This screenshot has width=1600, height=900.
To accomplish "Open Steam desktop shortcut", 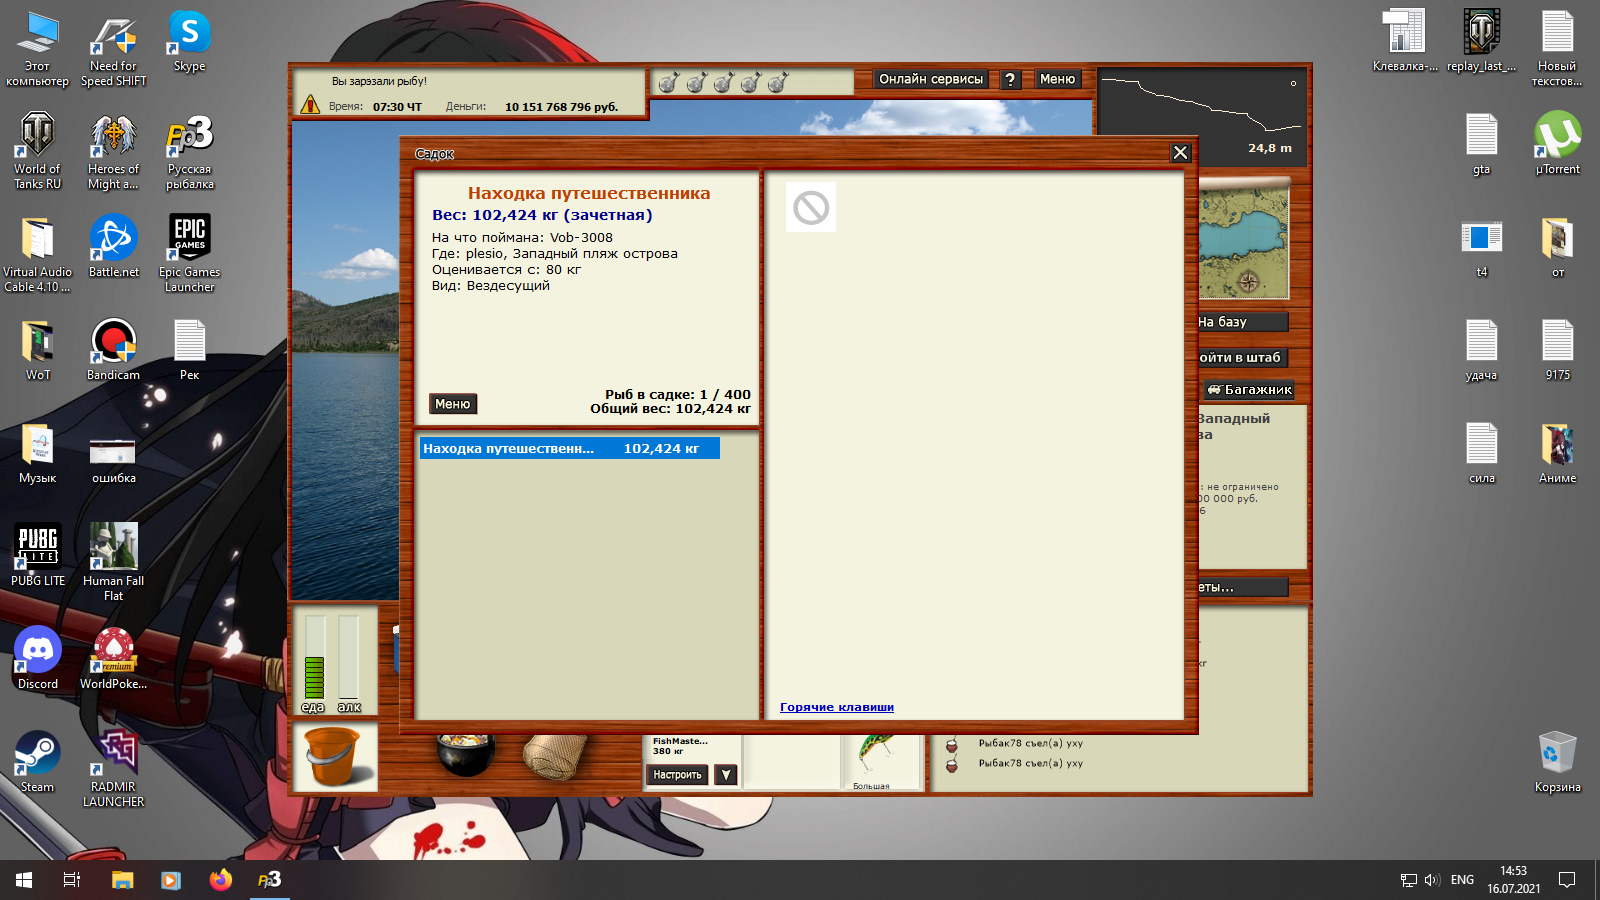I will (38, 762).
